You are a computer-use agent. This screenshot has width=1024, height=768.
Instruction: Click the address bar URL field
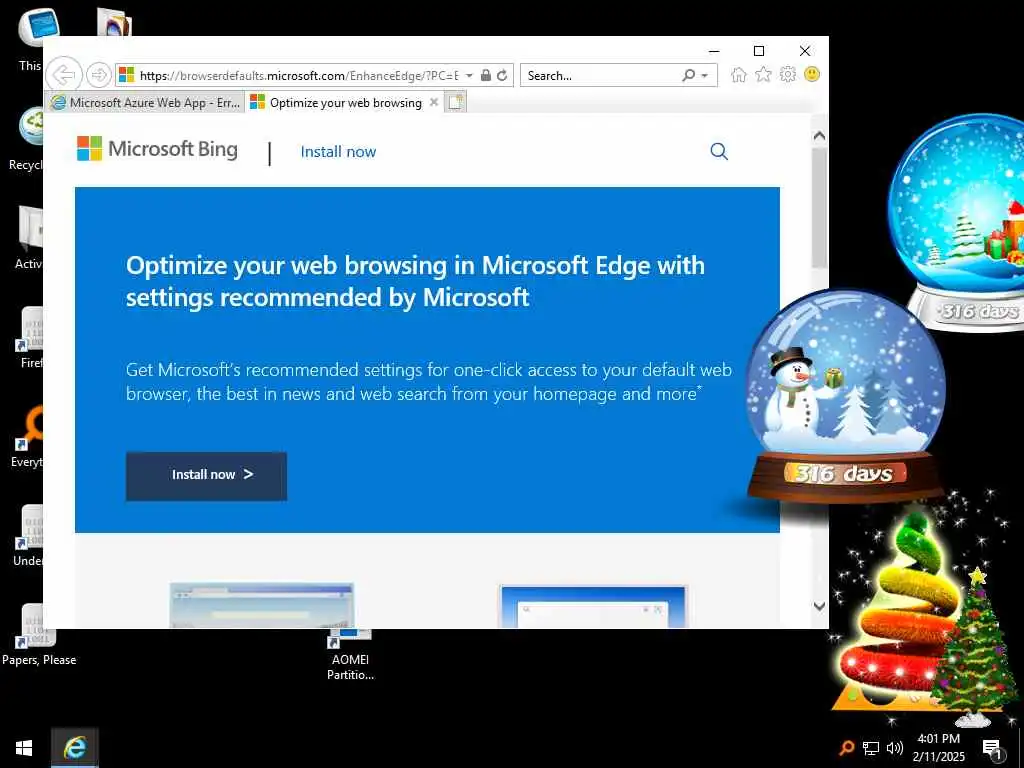coord(298,75)
